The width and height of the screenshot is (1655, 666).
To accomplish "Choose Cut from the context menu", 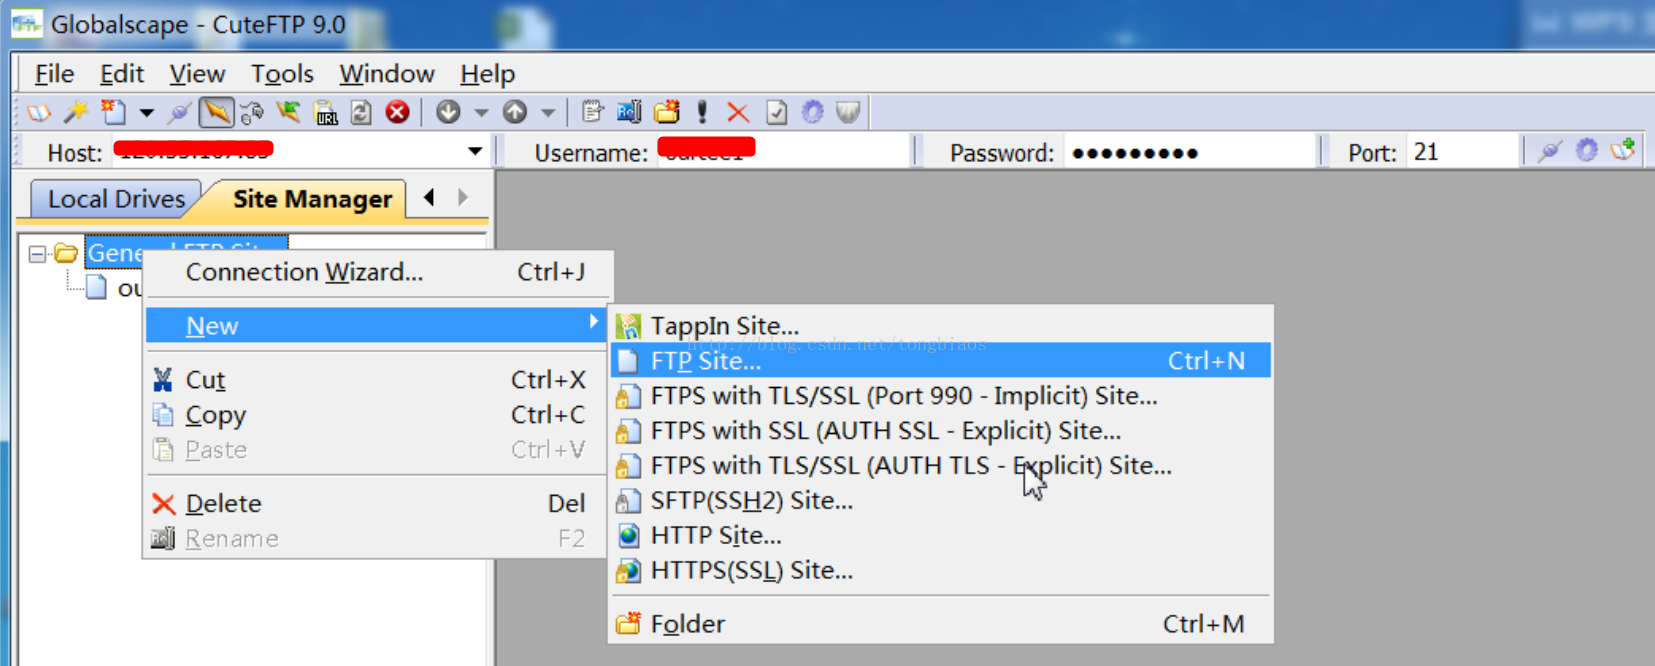I will pos(378,380).
